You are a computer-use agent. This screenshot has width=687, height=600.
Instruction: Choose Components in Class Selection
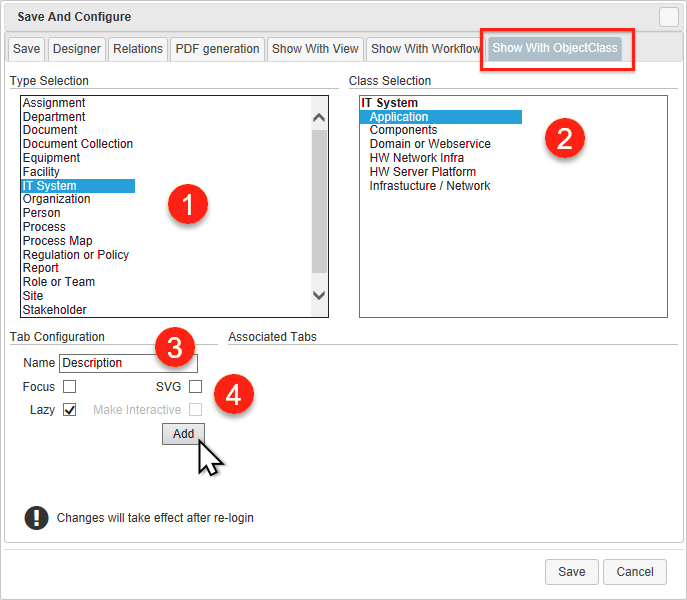click(403, 130)
